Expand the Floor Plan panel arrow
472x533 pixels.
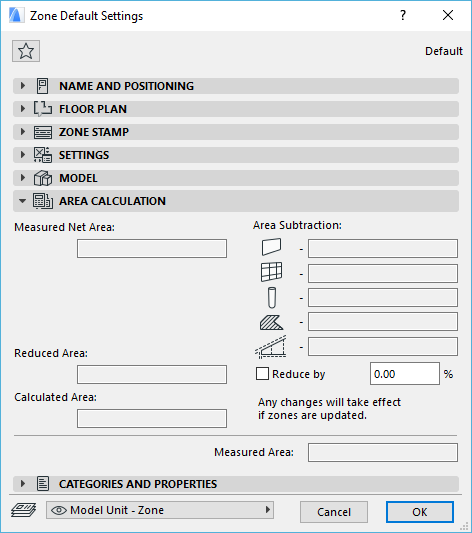pos(23,109)
